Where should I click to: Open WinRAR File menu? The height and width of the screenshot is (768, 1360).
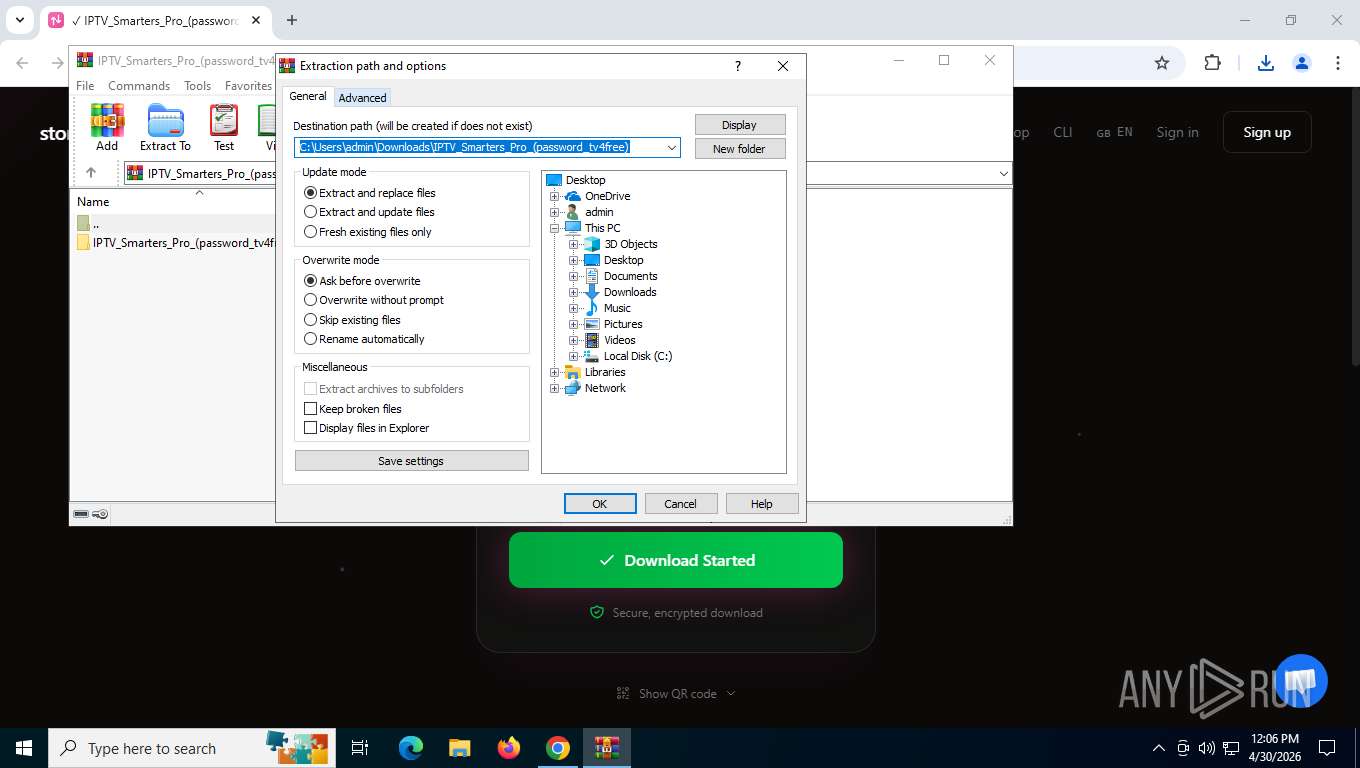85,86
